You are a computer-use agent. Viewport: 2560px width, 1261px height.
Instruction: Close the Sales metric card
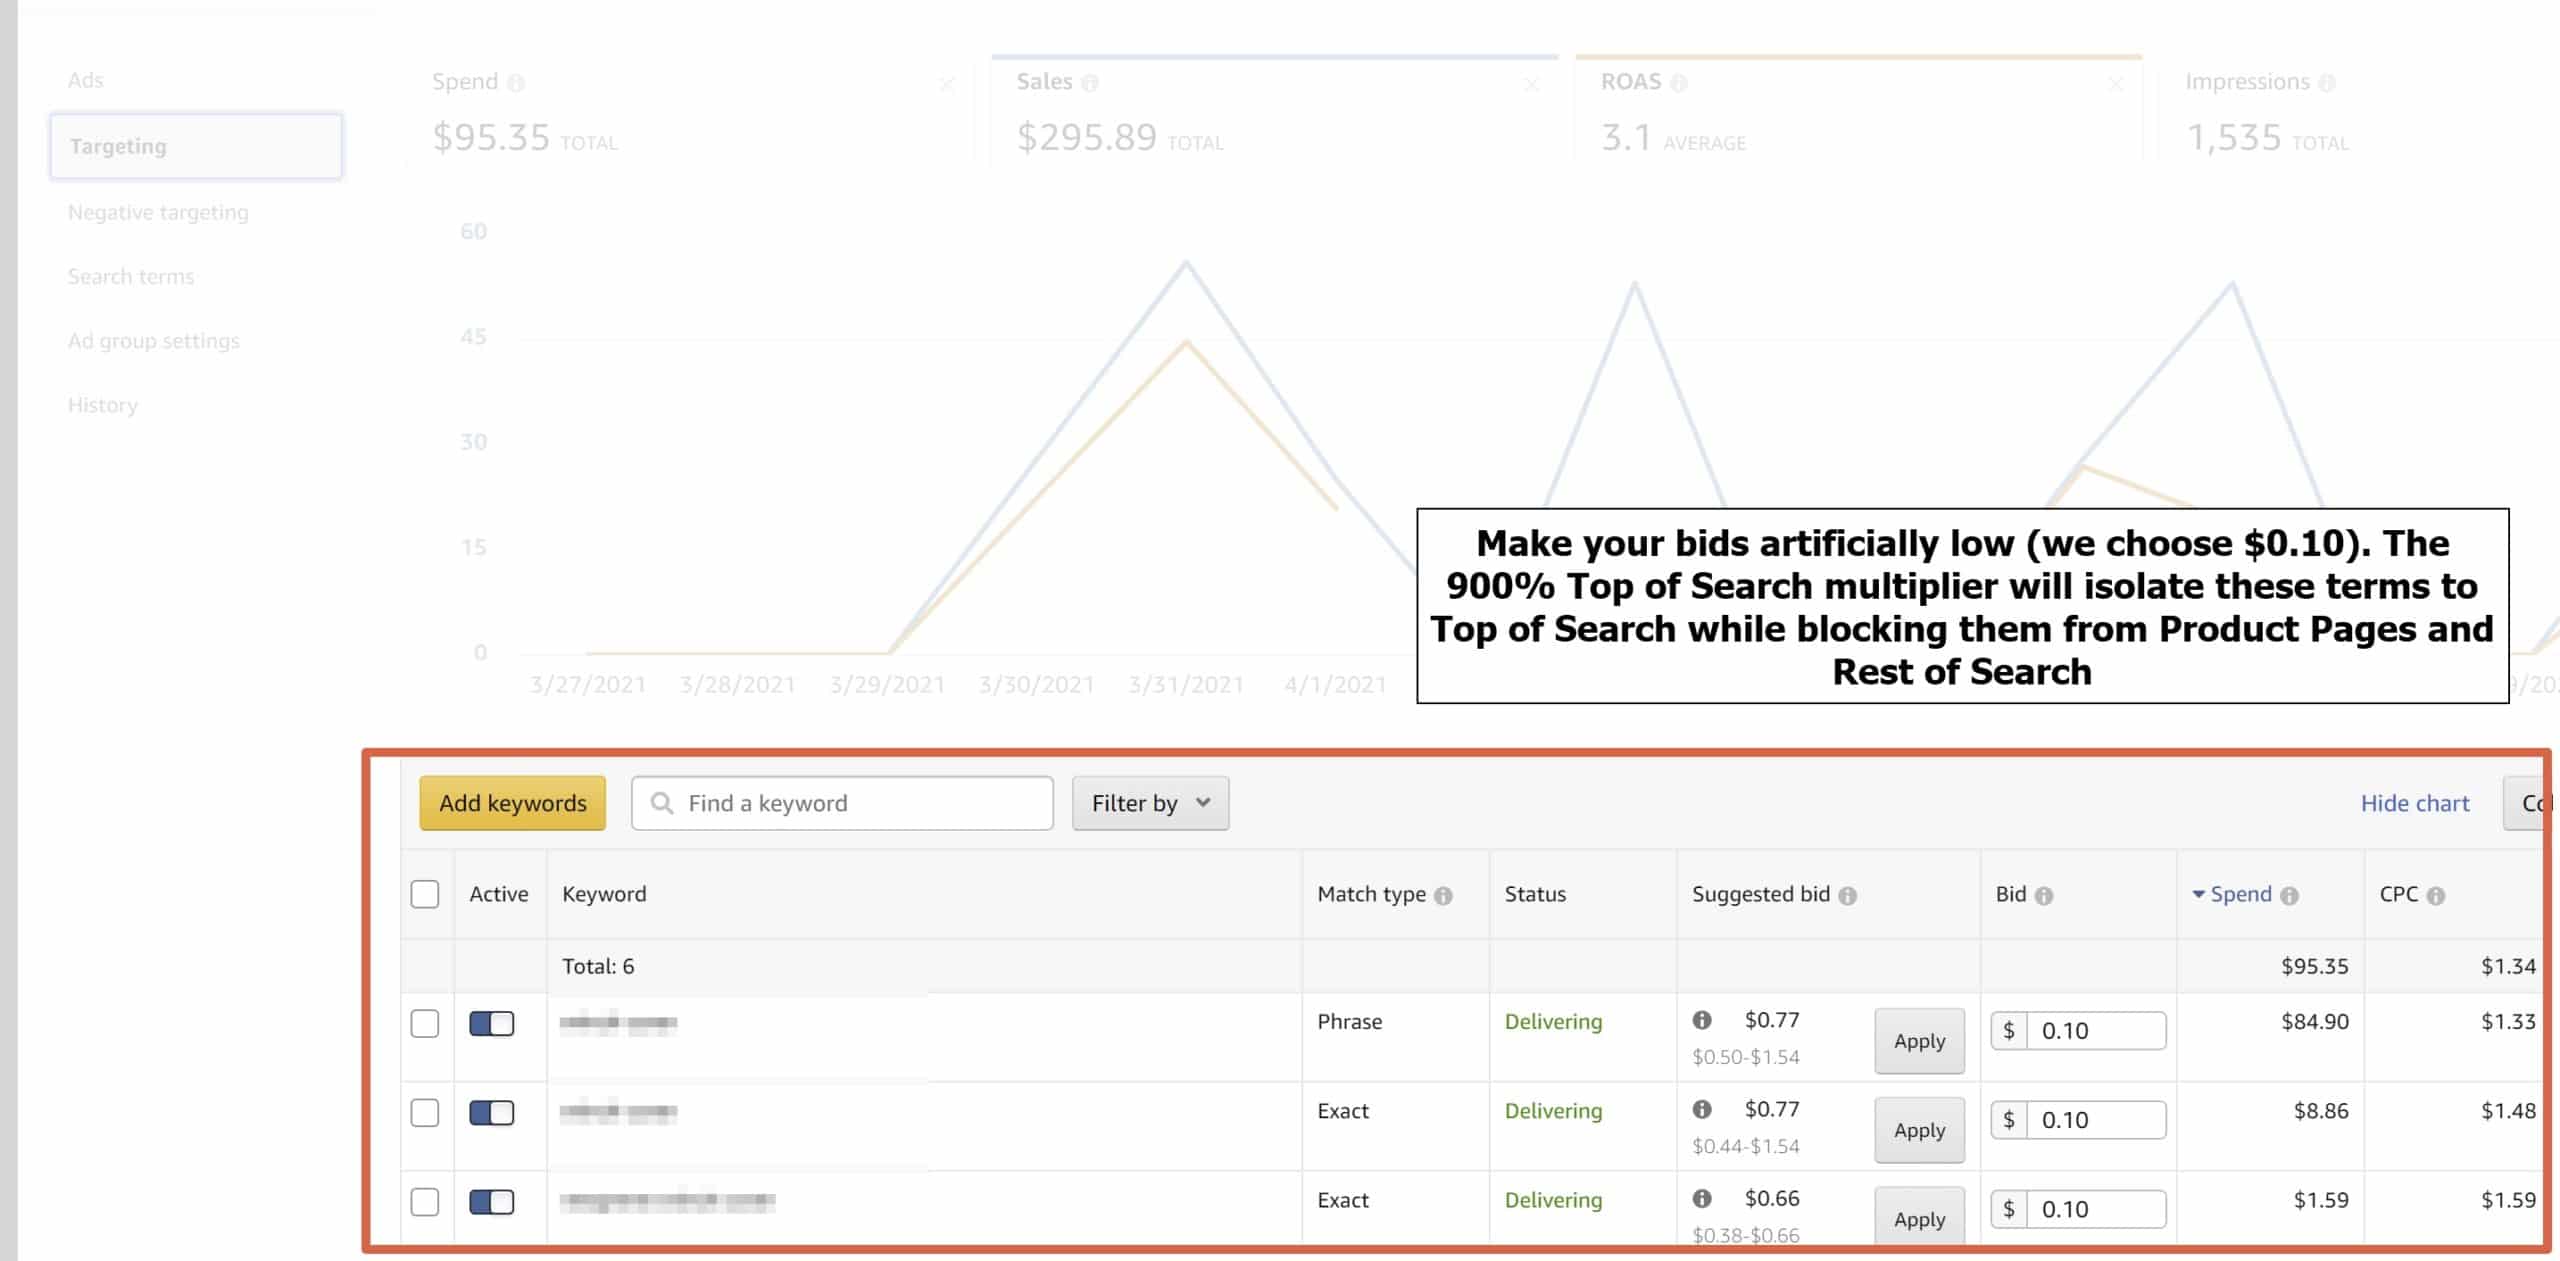point(1531,85)
